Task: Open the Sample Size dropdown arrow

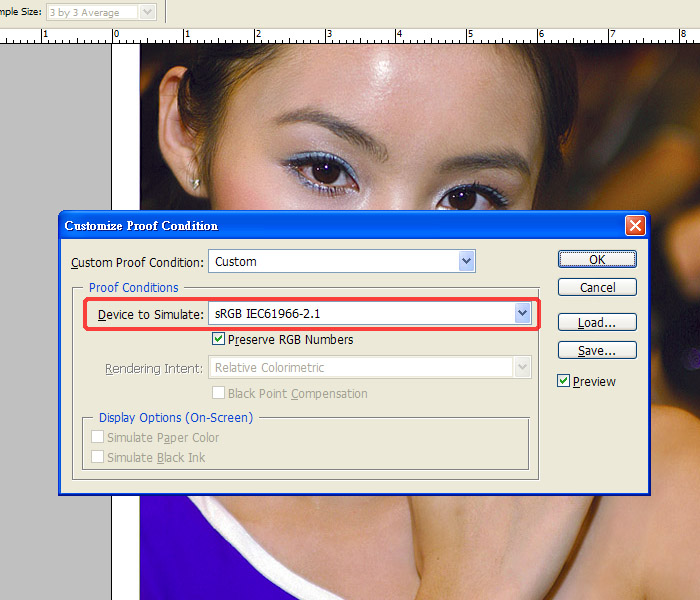Action: [x=148, y=12]
